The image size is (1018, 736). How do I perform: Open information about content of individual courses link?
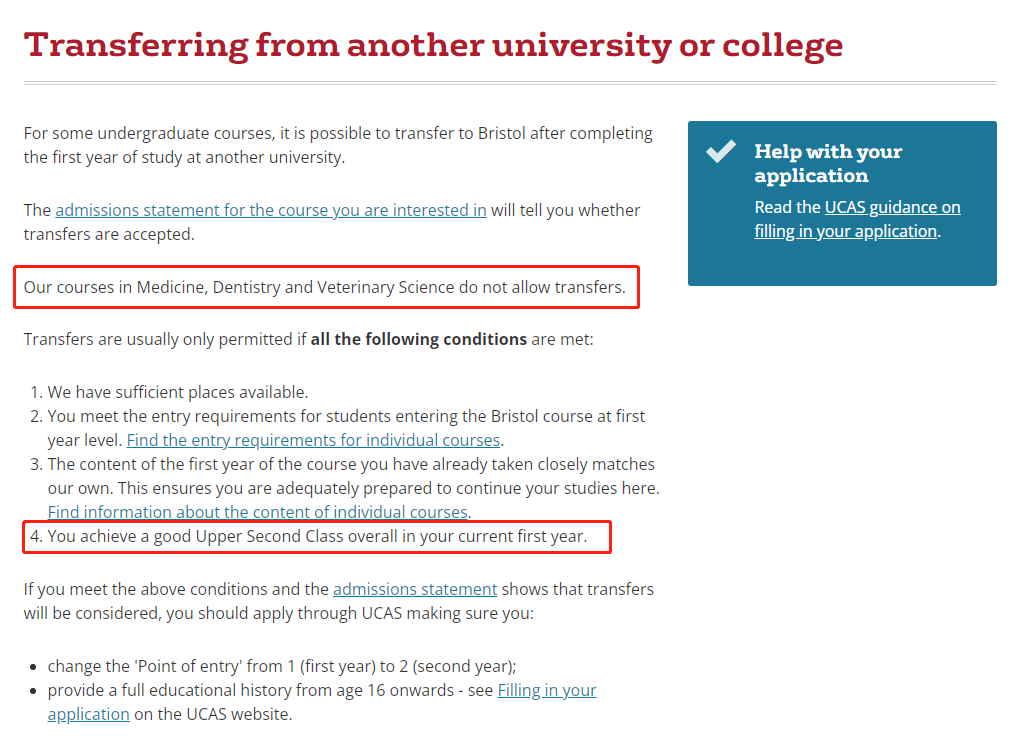coord(257,512)
